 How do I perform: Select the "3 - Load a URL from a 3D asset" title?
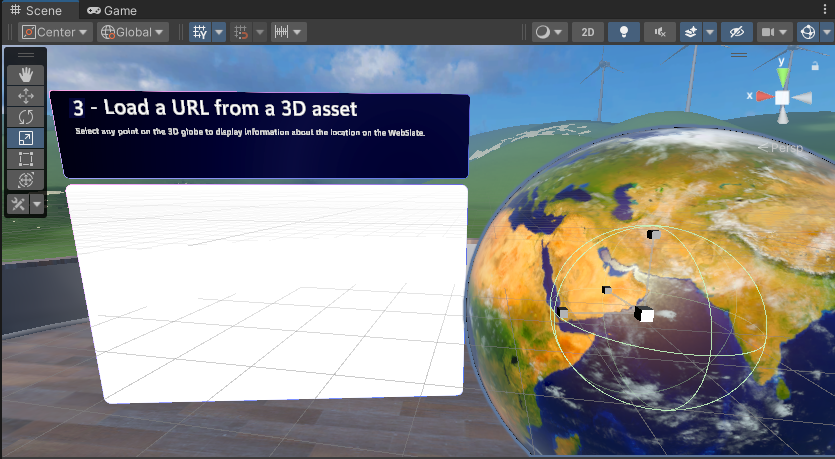coord(215,108)
